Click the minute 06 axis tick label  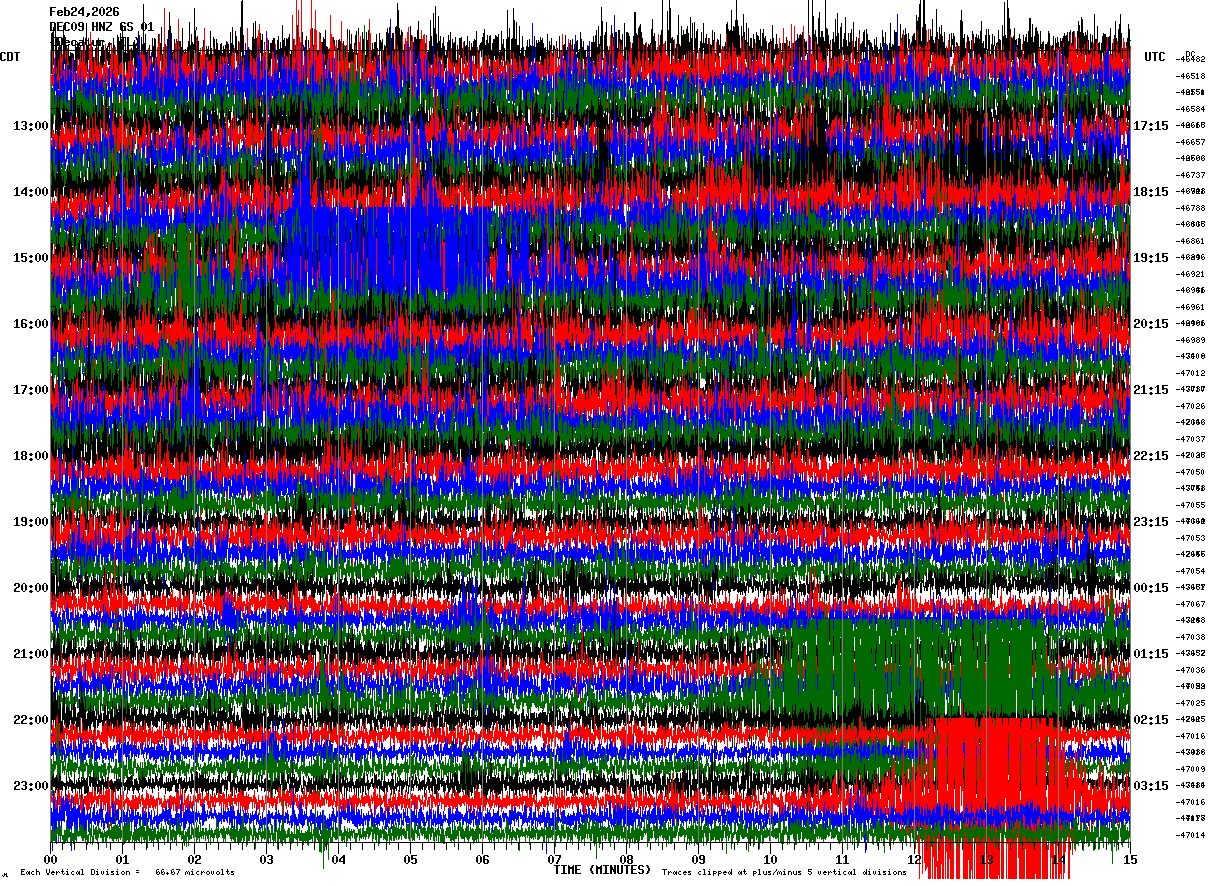(x=483, y=860)
